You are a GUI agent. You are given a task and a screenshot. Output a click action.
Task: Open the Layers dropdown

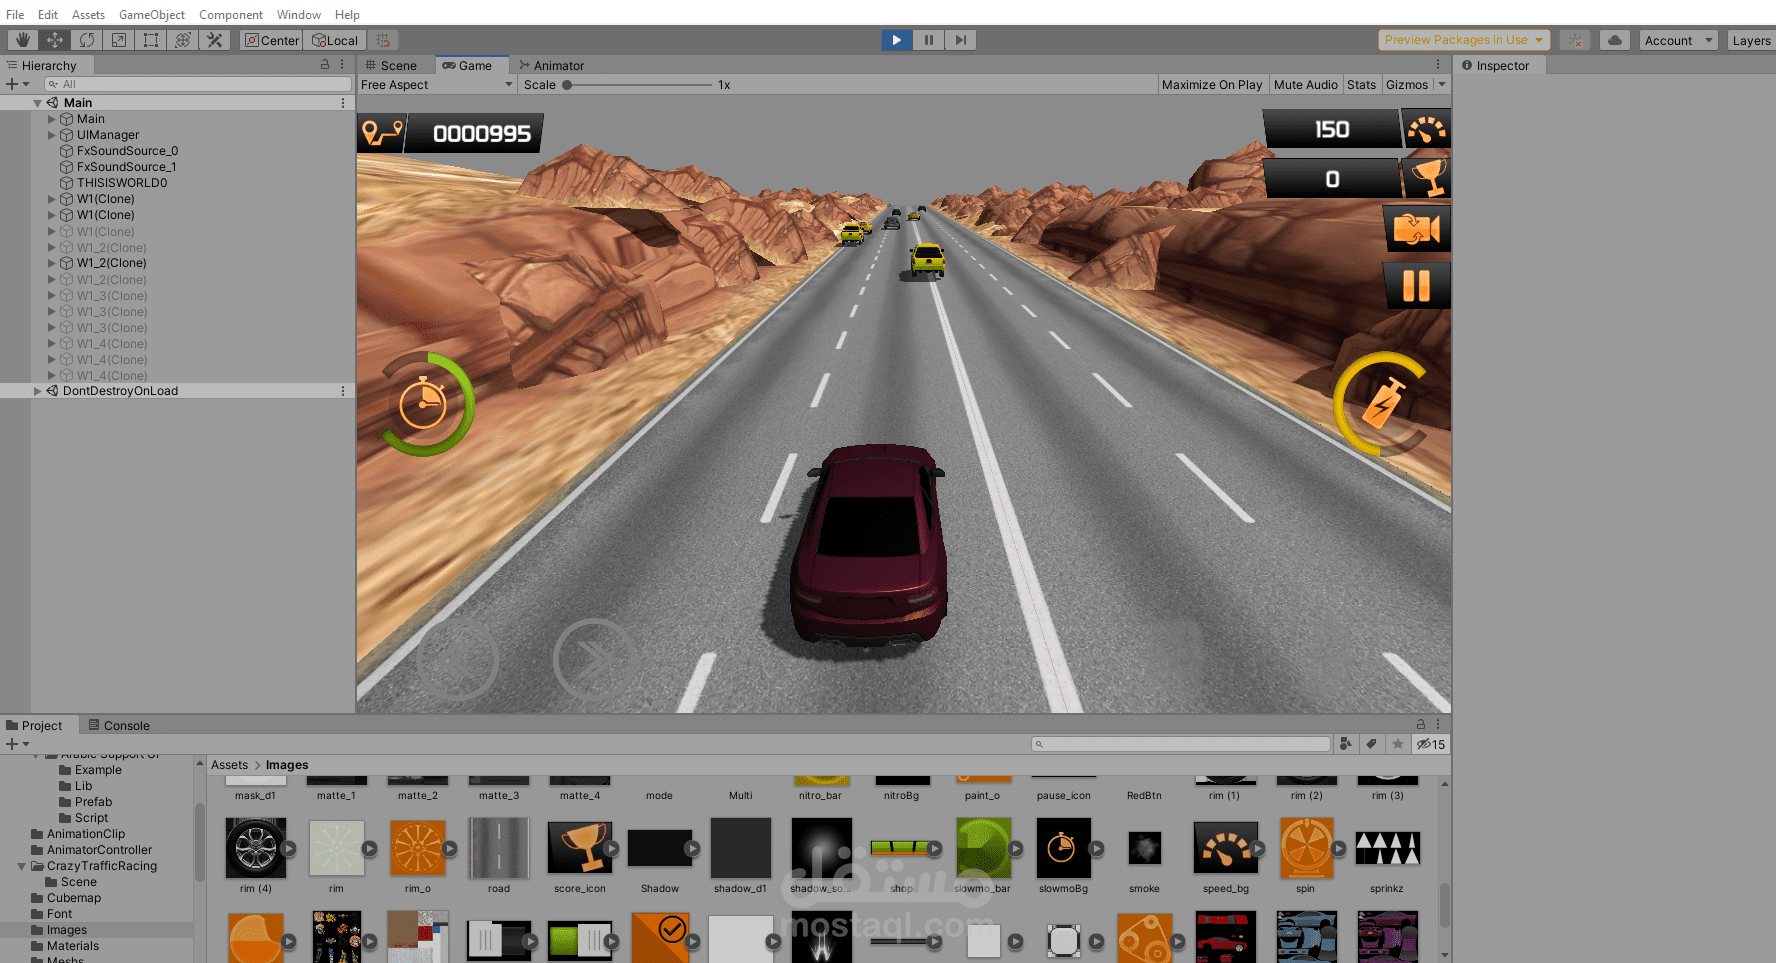pos(1751,40)
